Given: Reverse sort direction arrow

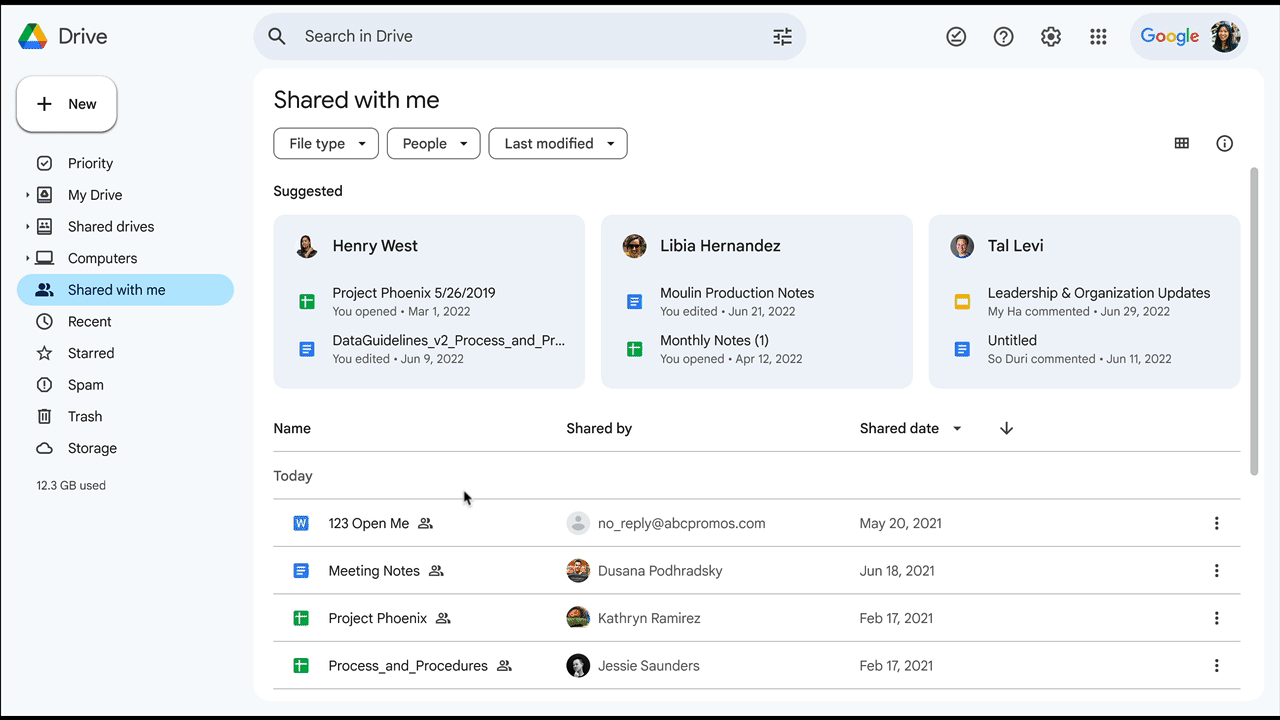Looking at the screenshot, I should pyautogui.click(x=1006, y=429).
